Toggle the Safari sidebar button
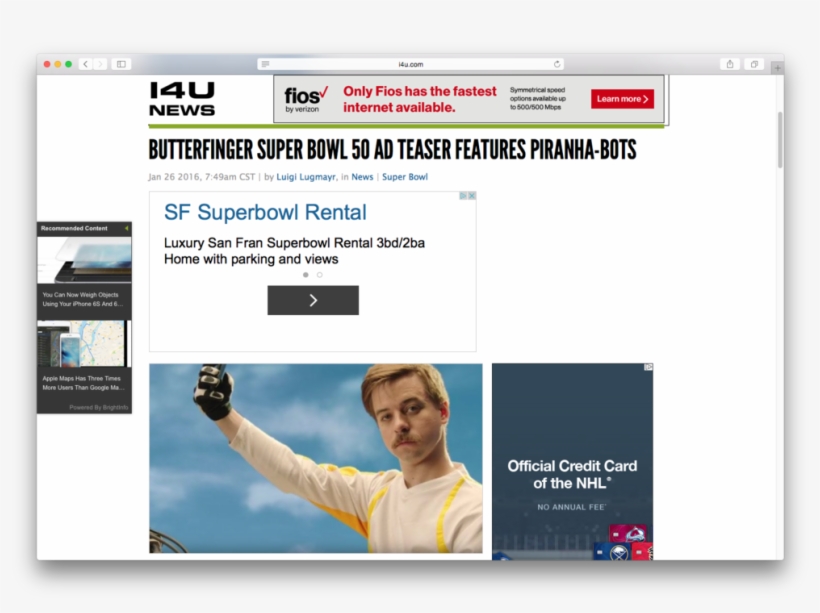Image resolution: width=820 pixels, height=613 pixels. [x=121, y=64]
